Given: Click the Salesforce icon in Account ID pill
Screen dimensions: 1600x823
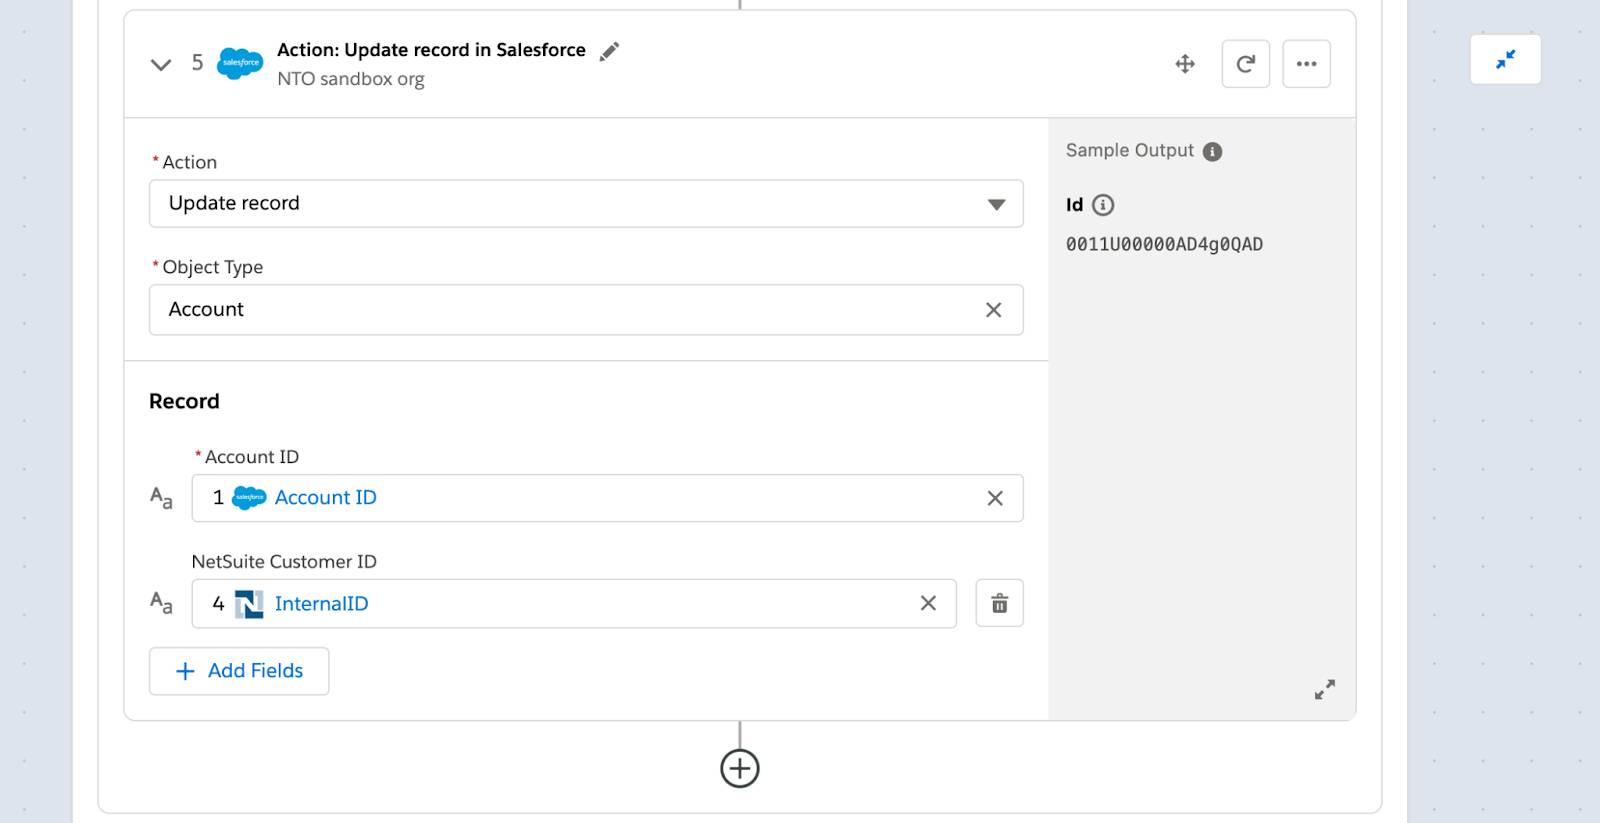Looking at the screenshot, I should pos(249,497).
